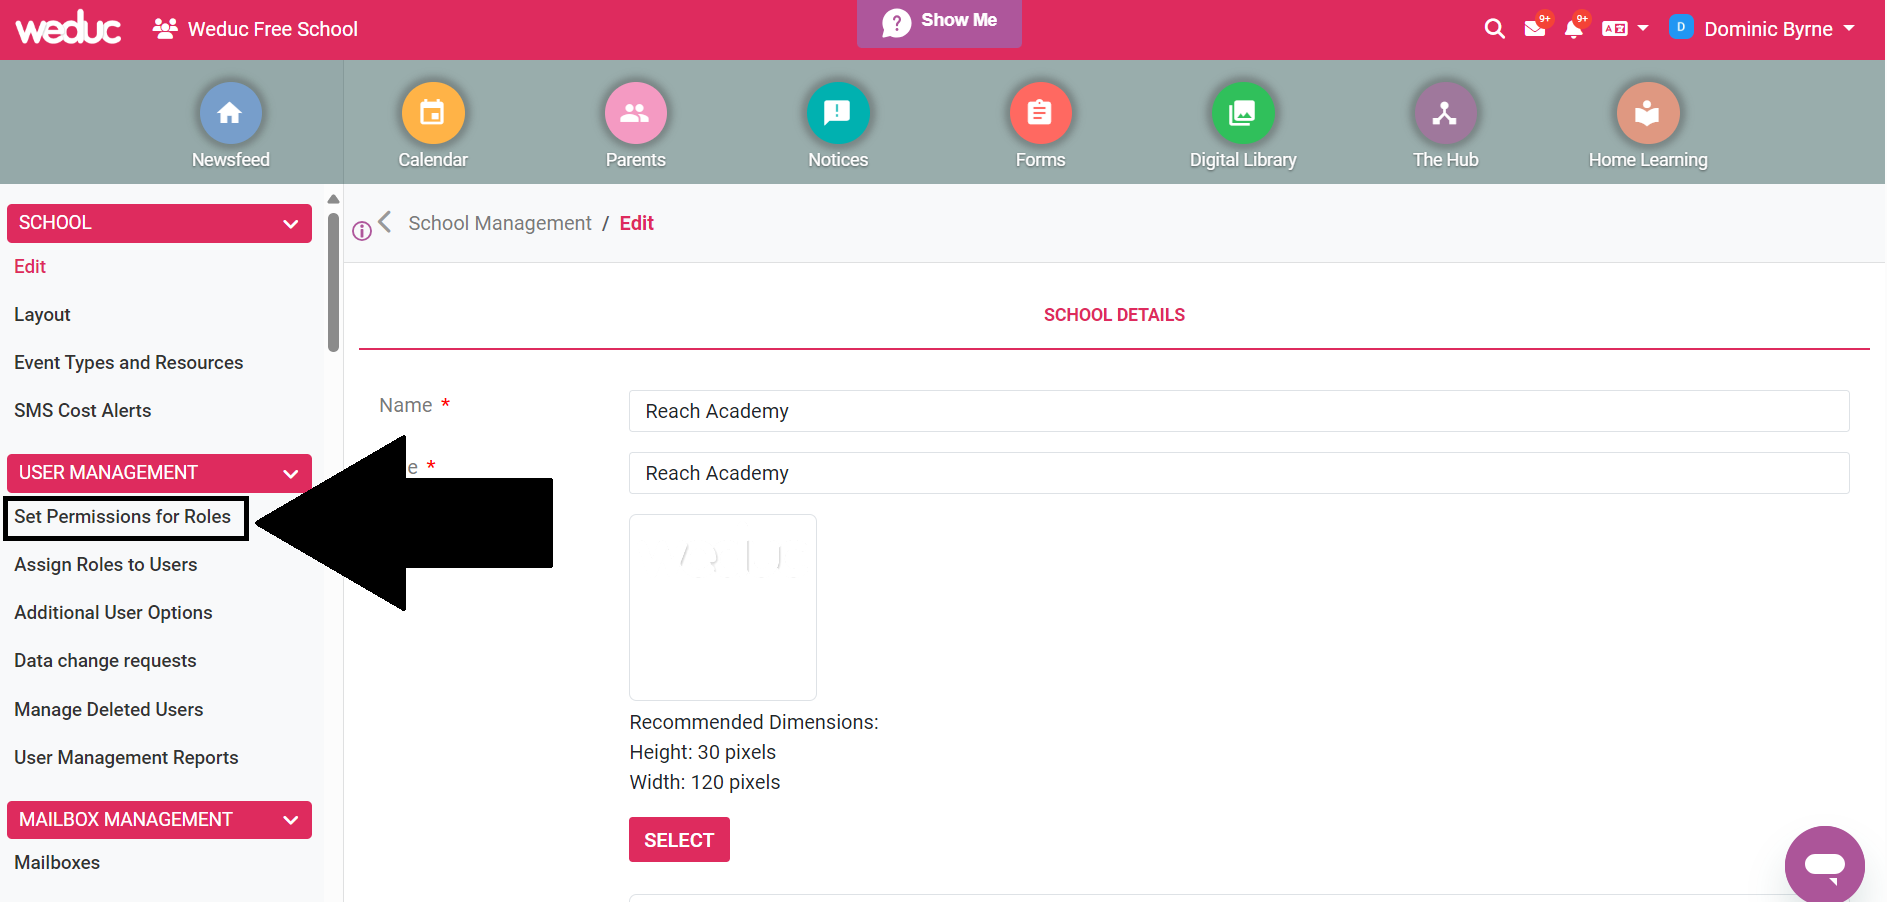Open Assign Roles to Users
1887x902 pixels.
tap(106, 565)
